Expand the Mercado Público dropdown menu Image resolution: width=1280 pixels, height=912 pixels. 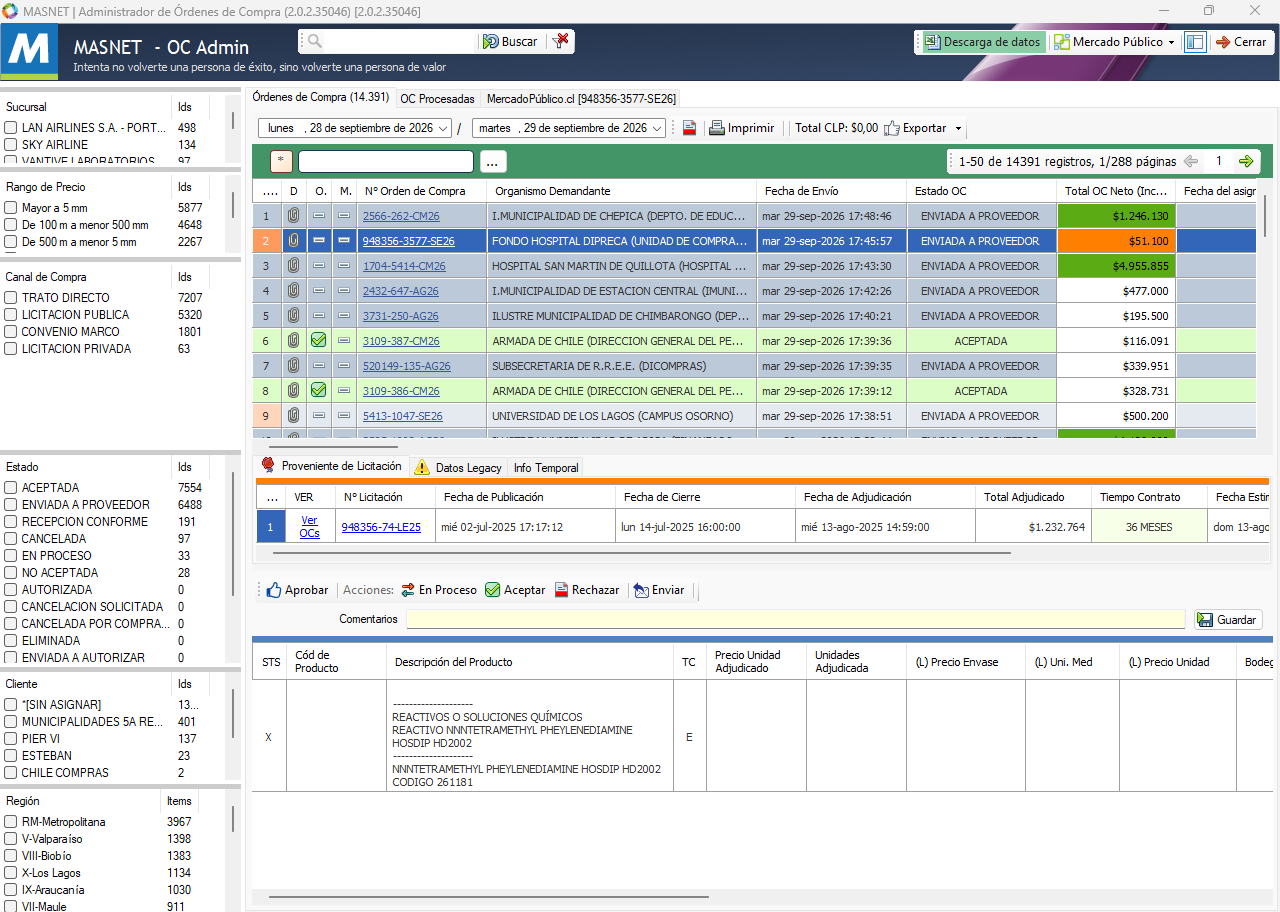click(1171, 42)
